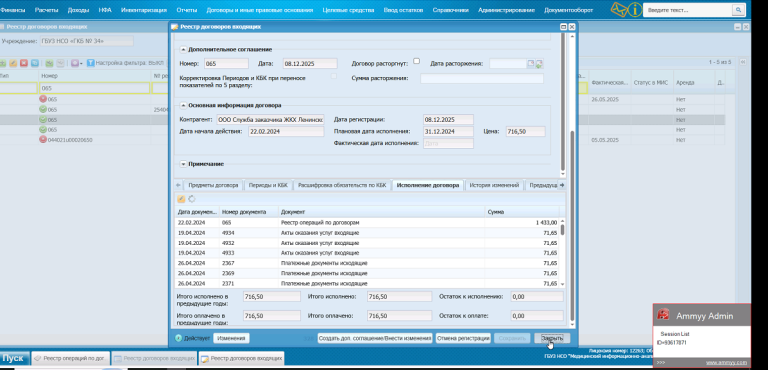Click the green register icon in background toolbar
This screenshot has width=768, height=370.
[x=49, y=63]
